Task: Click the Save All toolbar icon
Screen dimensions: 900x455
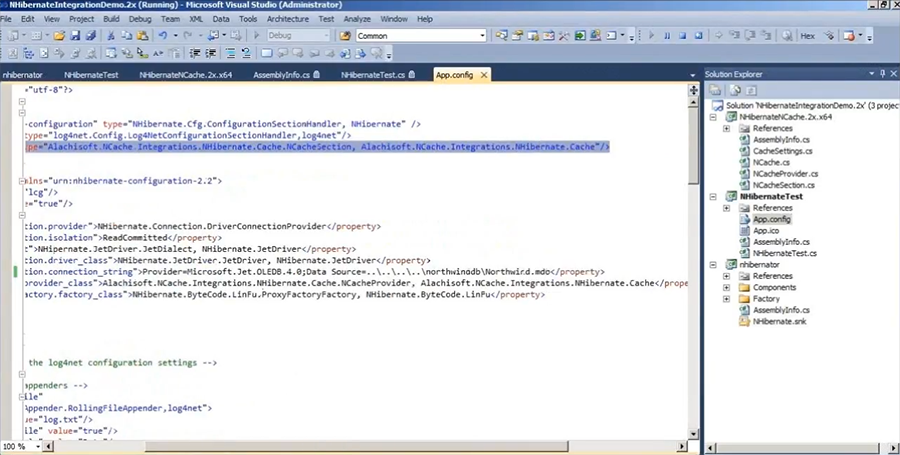Action: 91,36
